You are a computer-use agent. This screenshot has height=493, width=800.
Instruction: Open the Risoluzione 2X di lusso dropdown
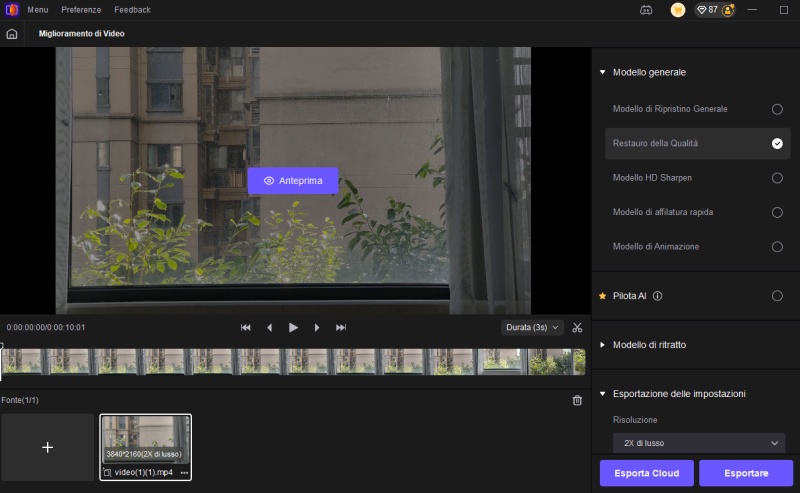tap(698, 443)
